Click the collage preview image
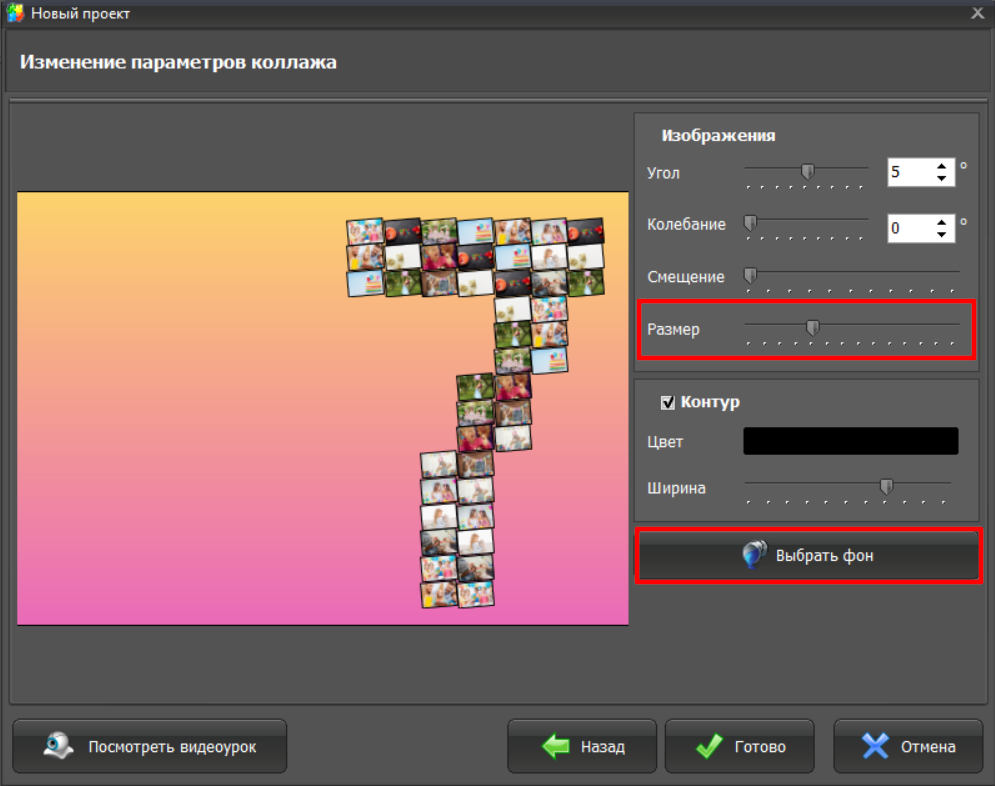 (322, 408)
